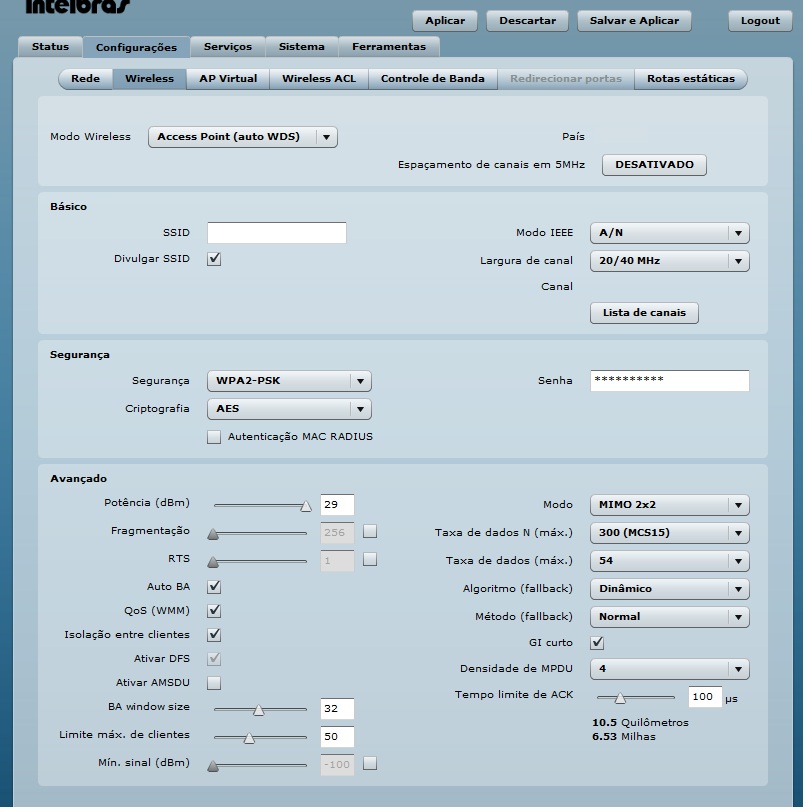Open the Configurações tab

tap(136, 47)
